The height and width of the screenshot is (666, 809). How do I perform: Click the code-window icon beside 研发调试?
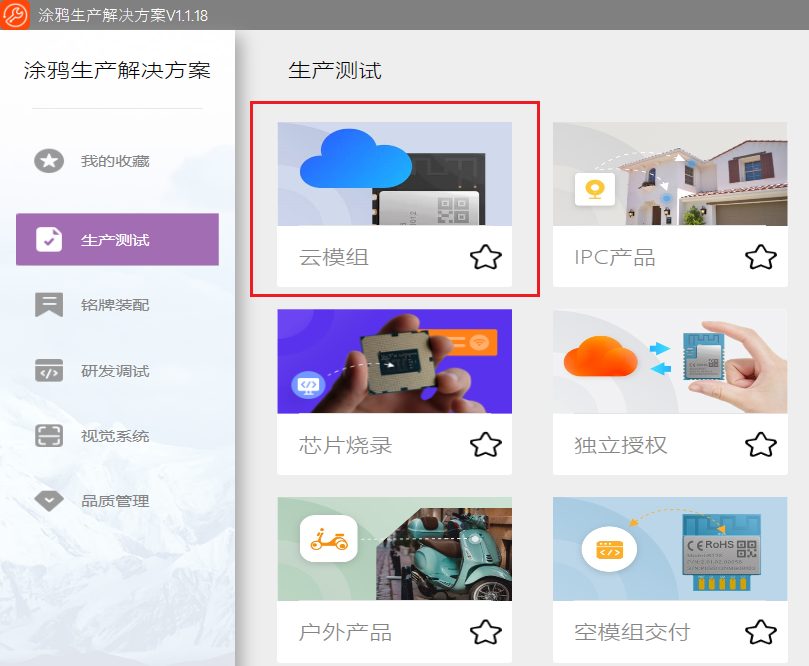click(49, 370)
